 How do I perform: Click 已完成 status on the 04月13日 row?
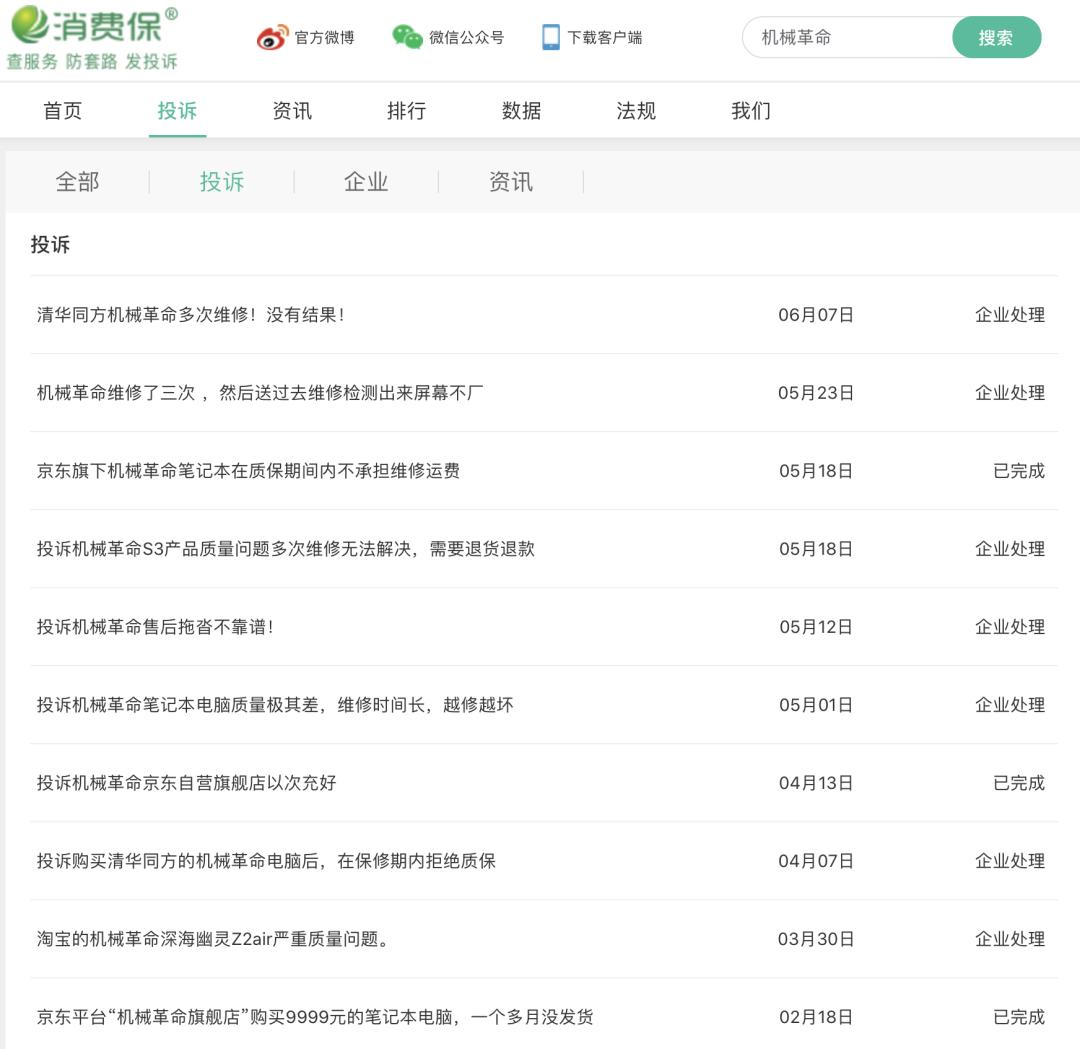(1019, 782)
